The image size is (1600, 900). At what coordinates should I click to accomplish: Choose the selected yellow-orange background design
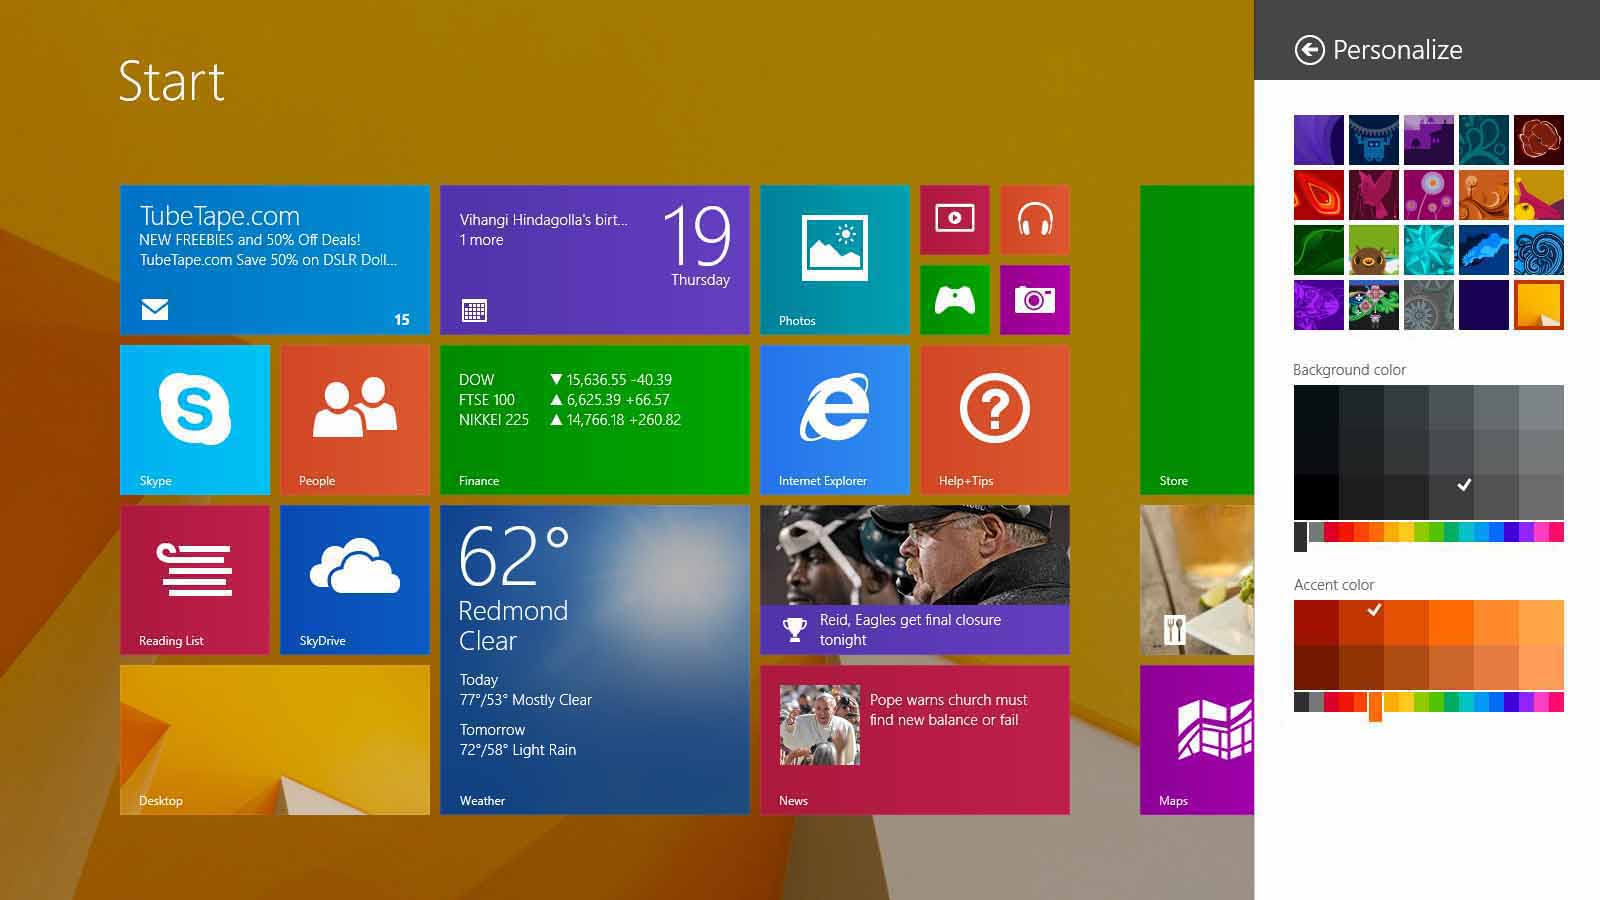coord(1539,305)
